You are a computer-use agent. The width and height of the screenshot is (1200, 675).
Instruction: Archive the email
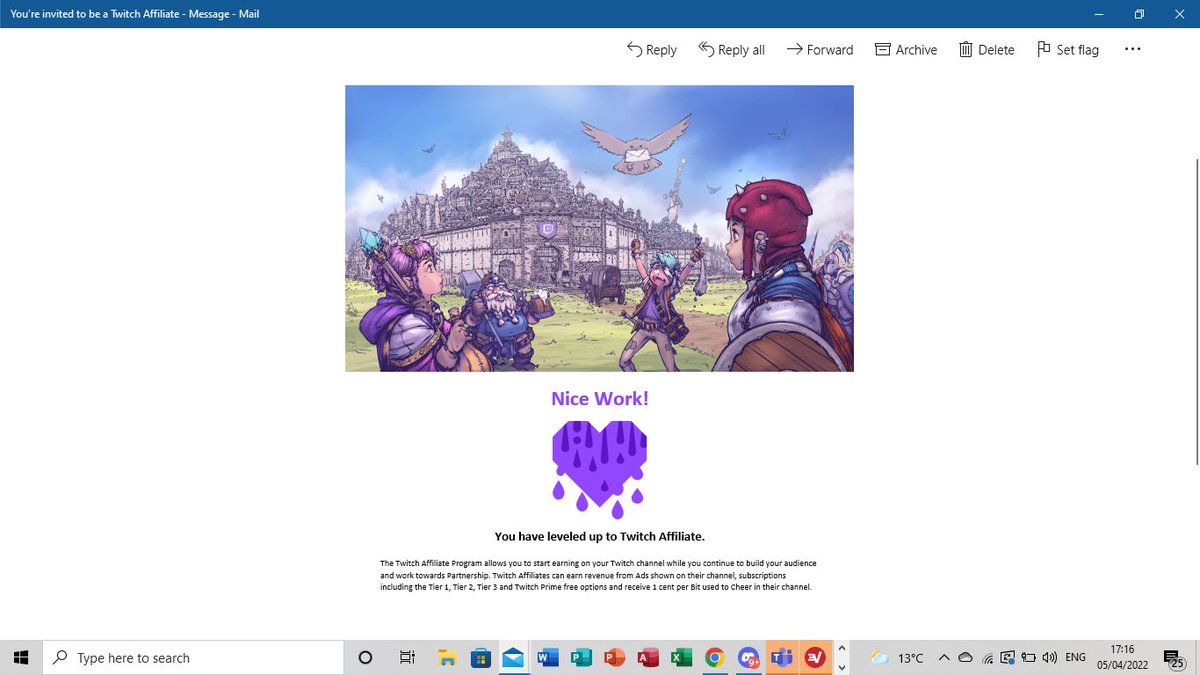906,49
